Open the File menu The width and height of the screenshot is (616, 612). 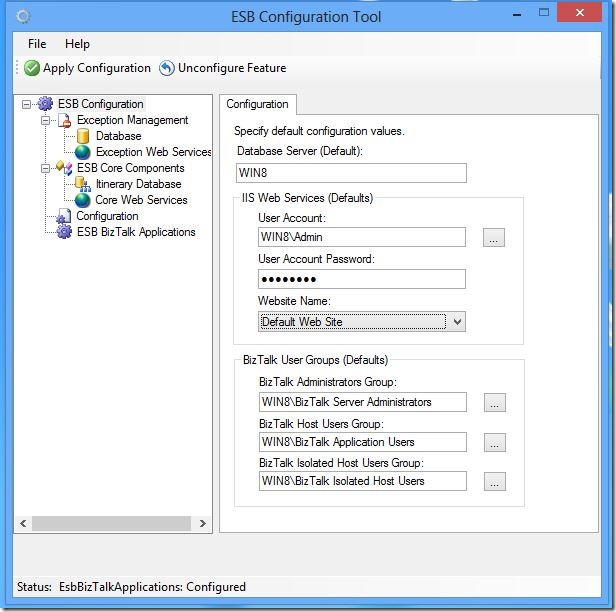[37, 44]
